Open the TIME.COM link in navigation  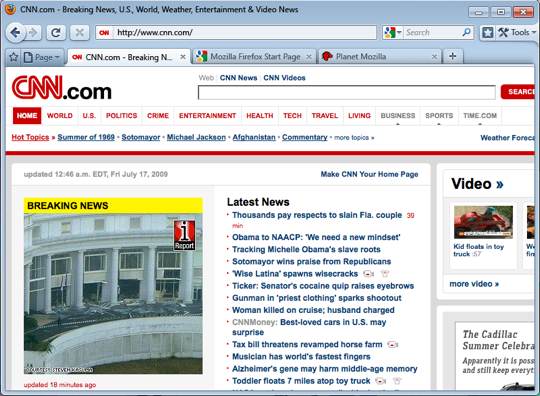tap(480, 116)
